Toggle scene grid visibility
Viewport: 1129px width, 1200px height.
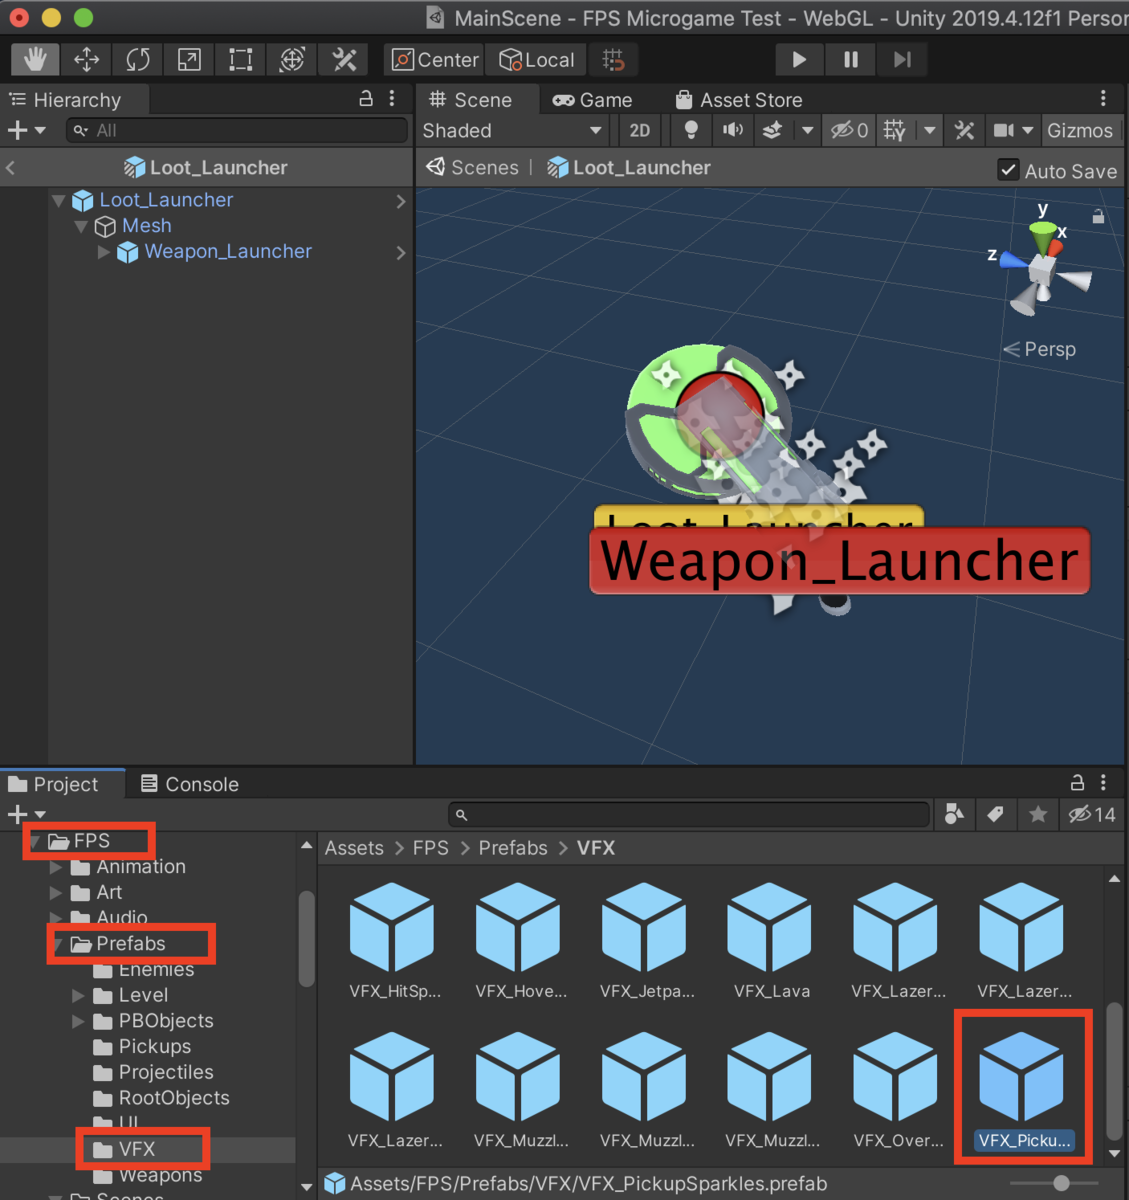pos(895,131)
